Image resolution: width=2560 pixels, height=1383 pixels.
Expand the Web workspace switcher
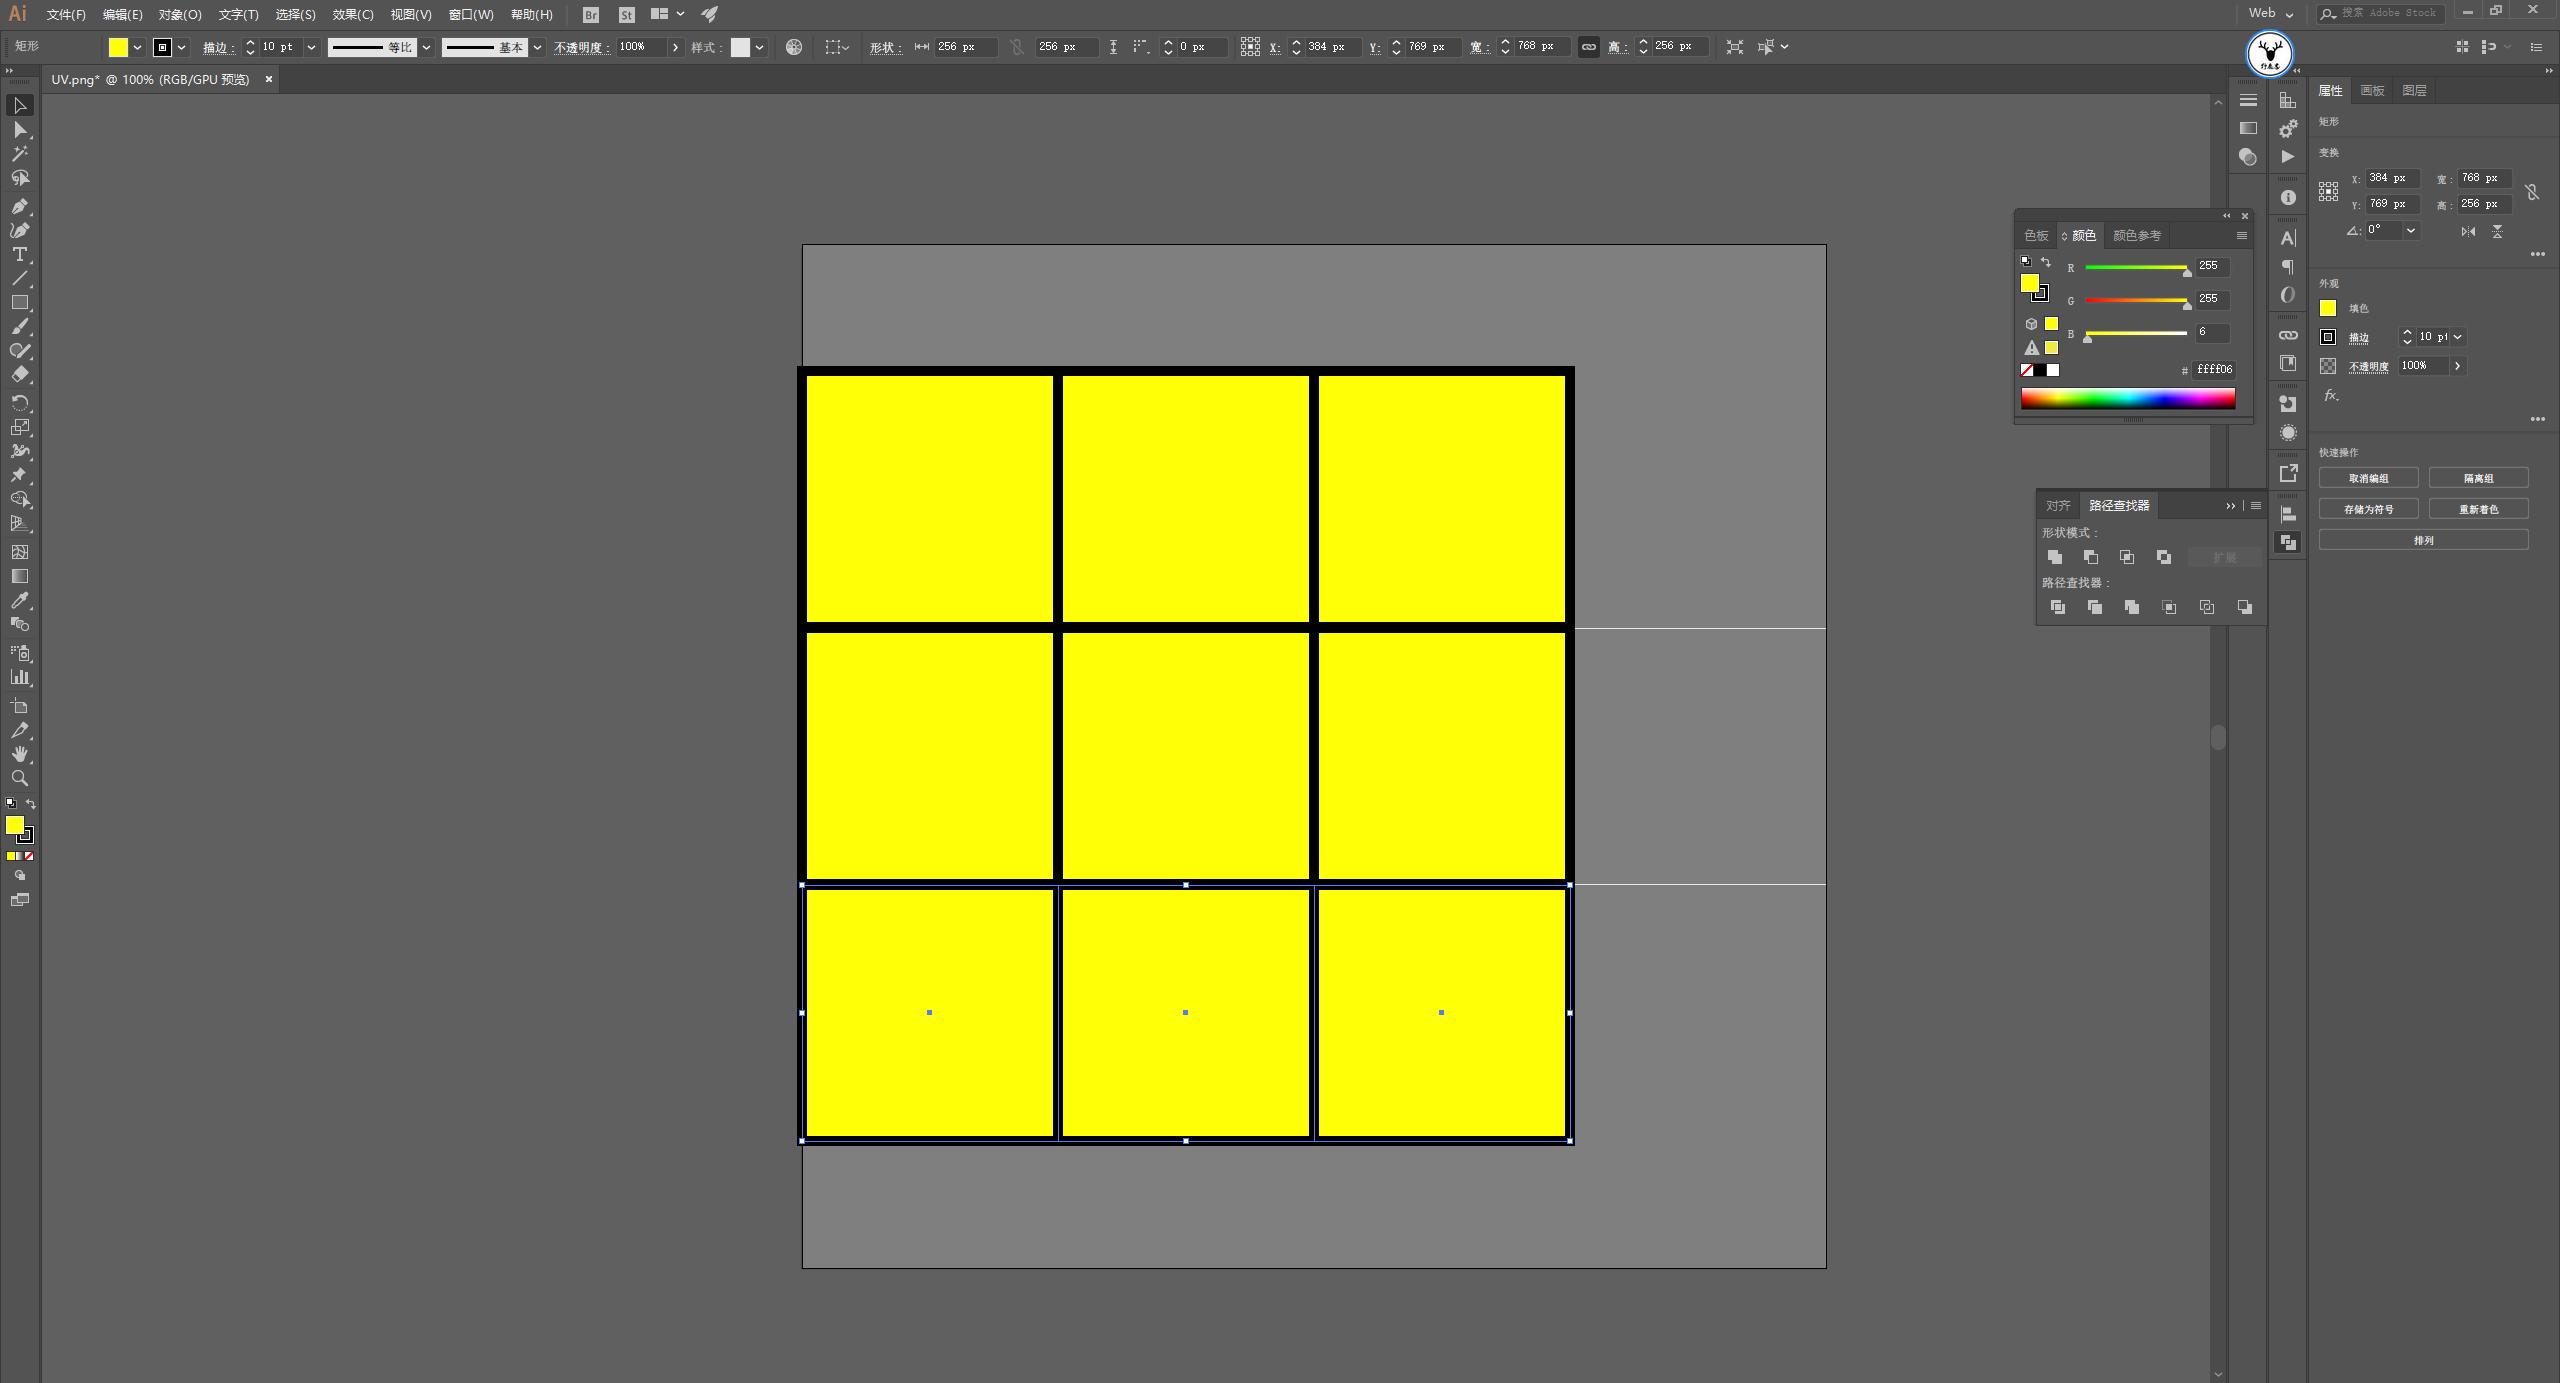pos(2271,13)
